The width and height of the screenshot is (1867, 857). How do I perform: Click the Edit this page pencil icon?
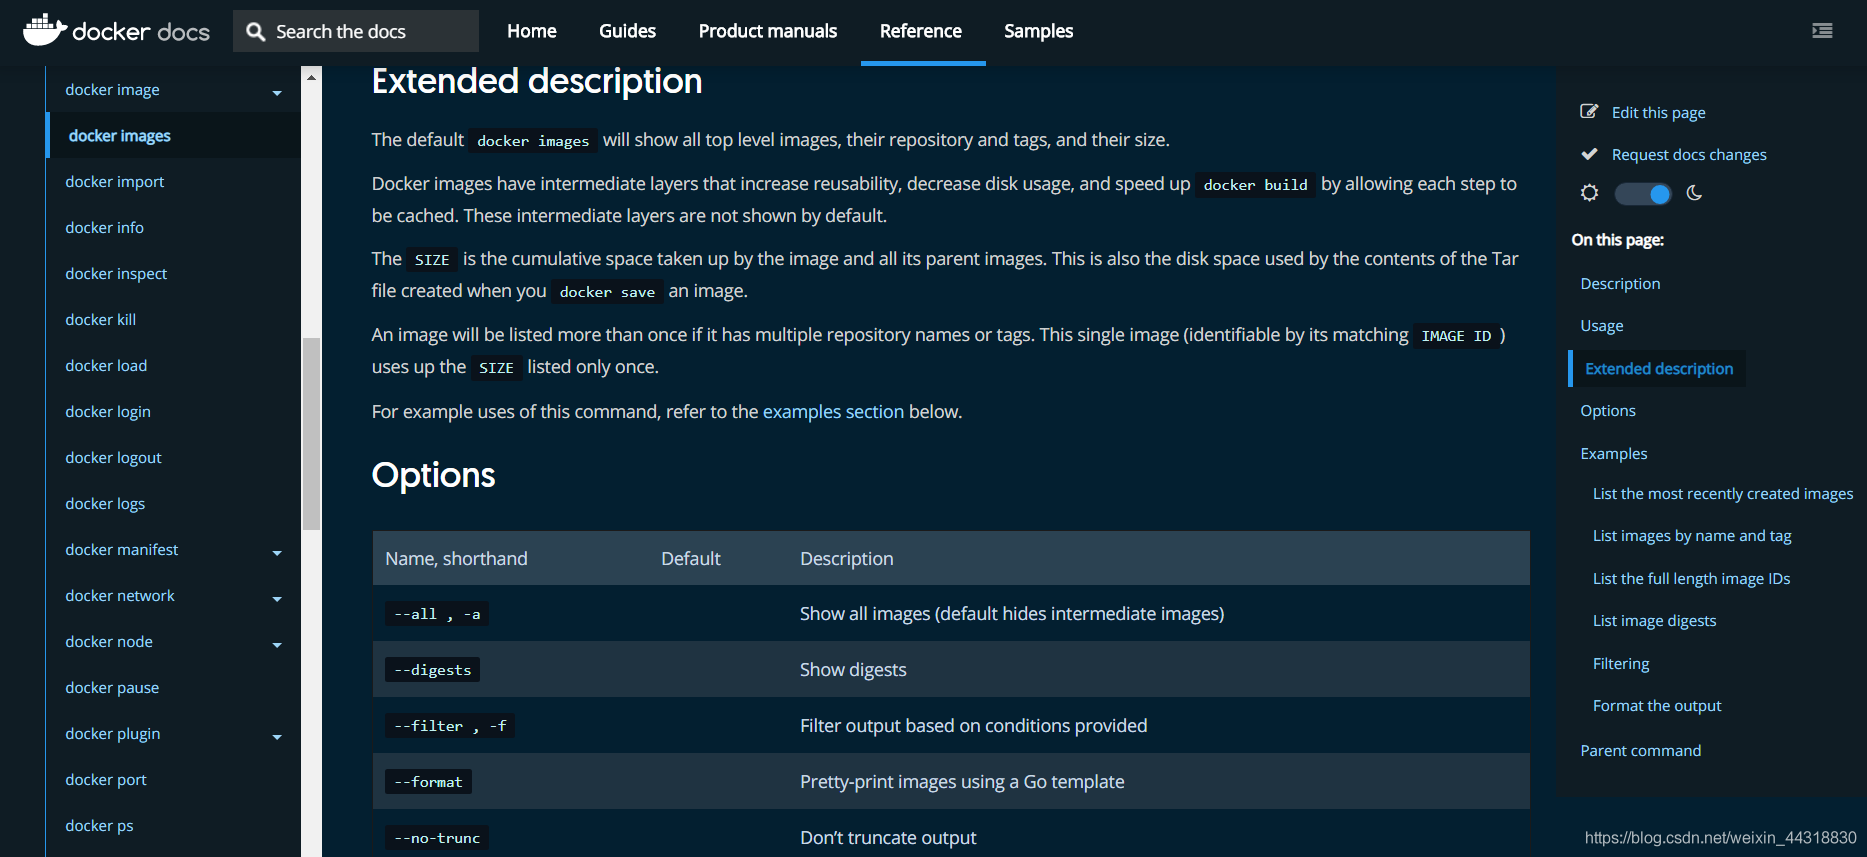tap(1589, 112)
